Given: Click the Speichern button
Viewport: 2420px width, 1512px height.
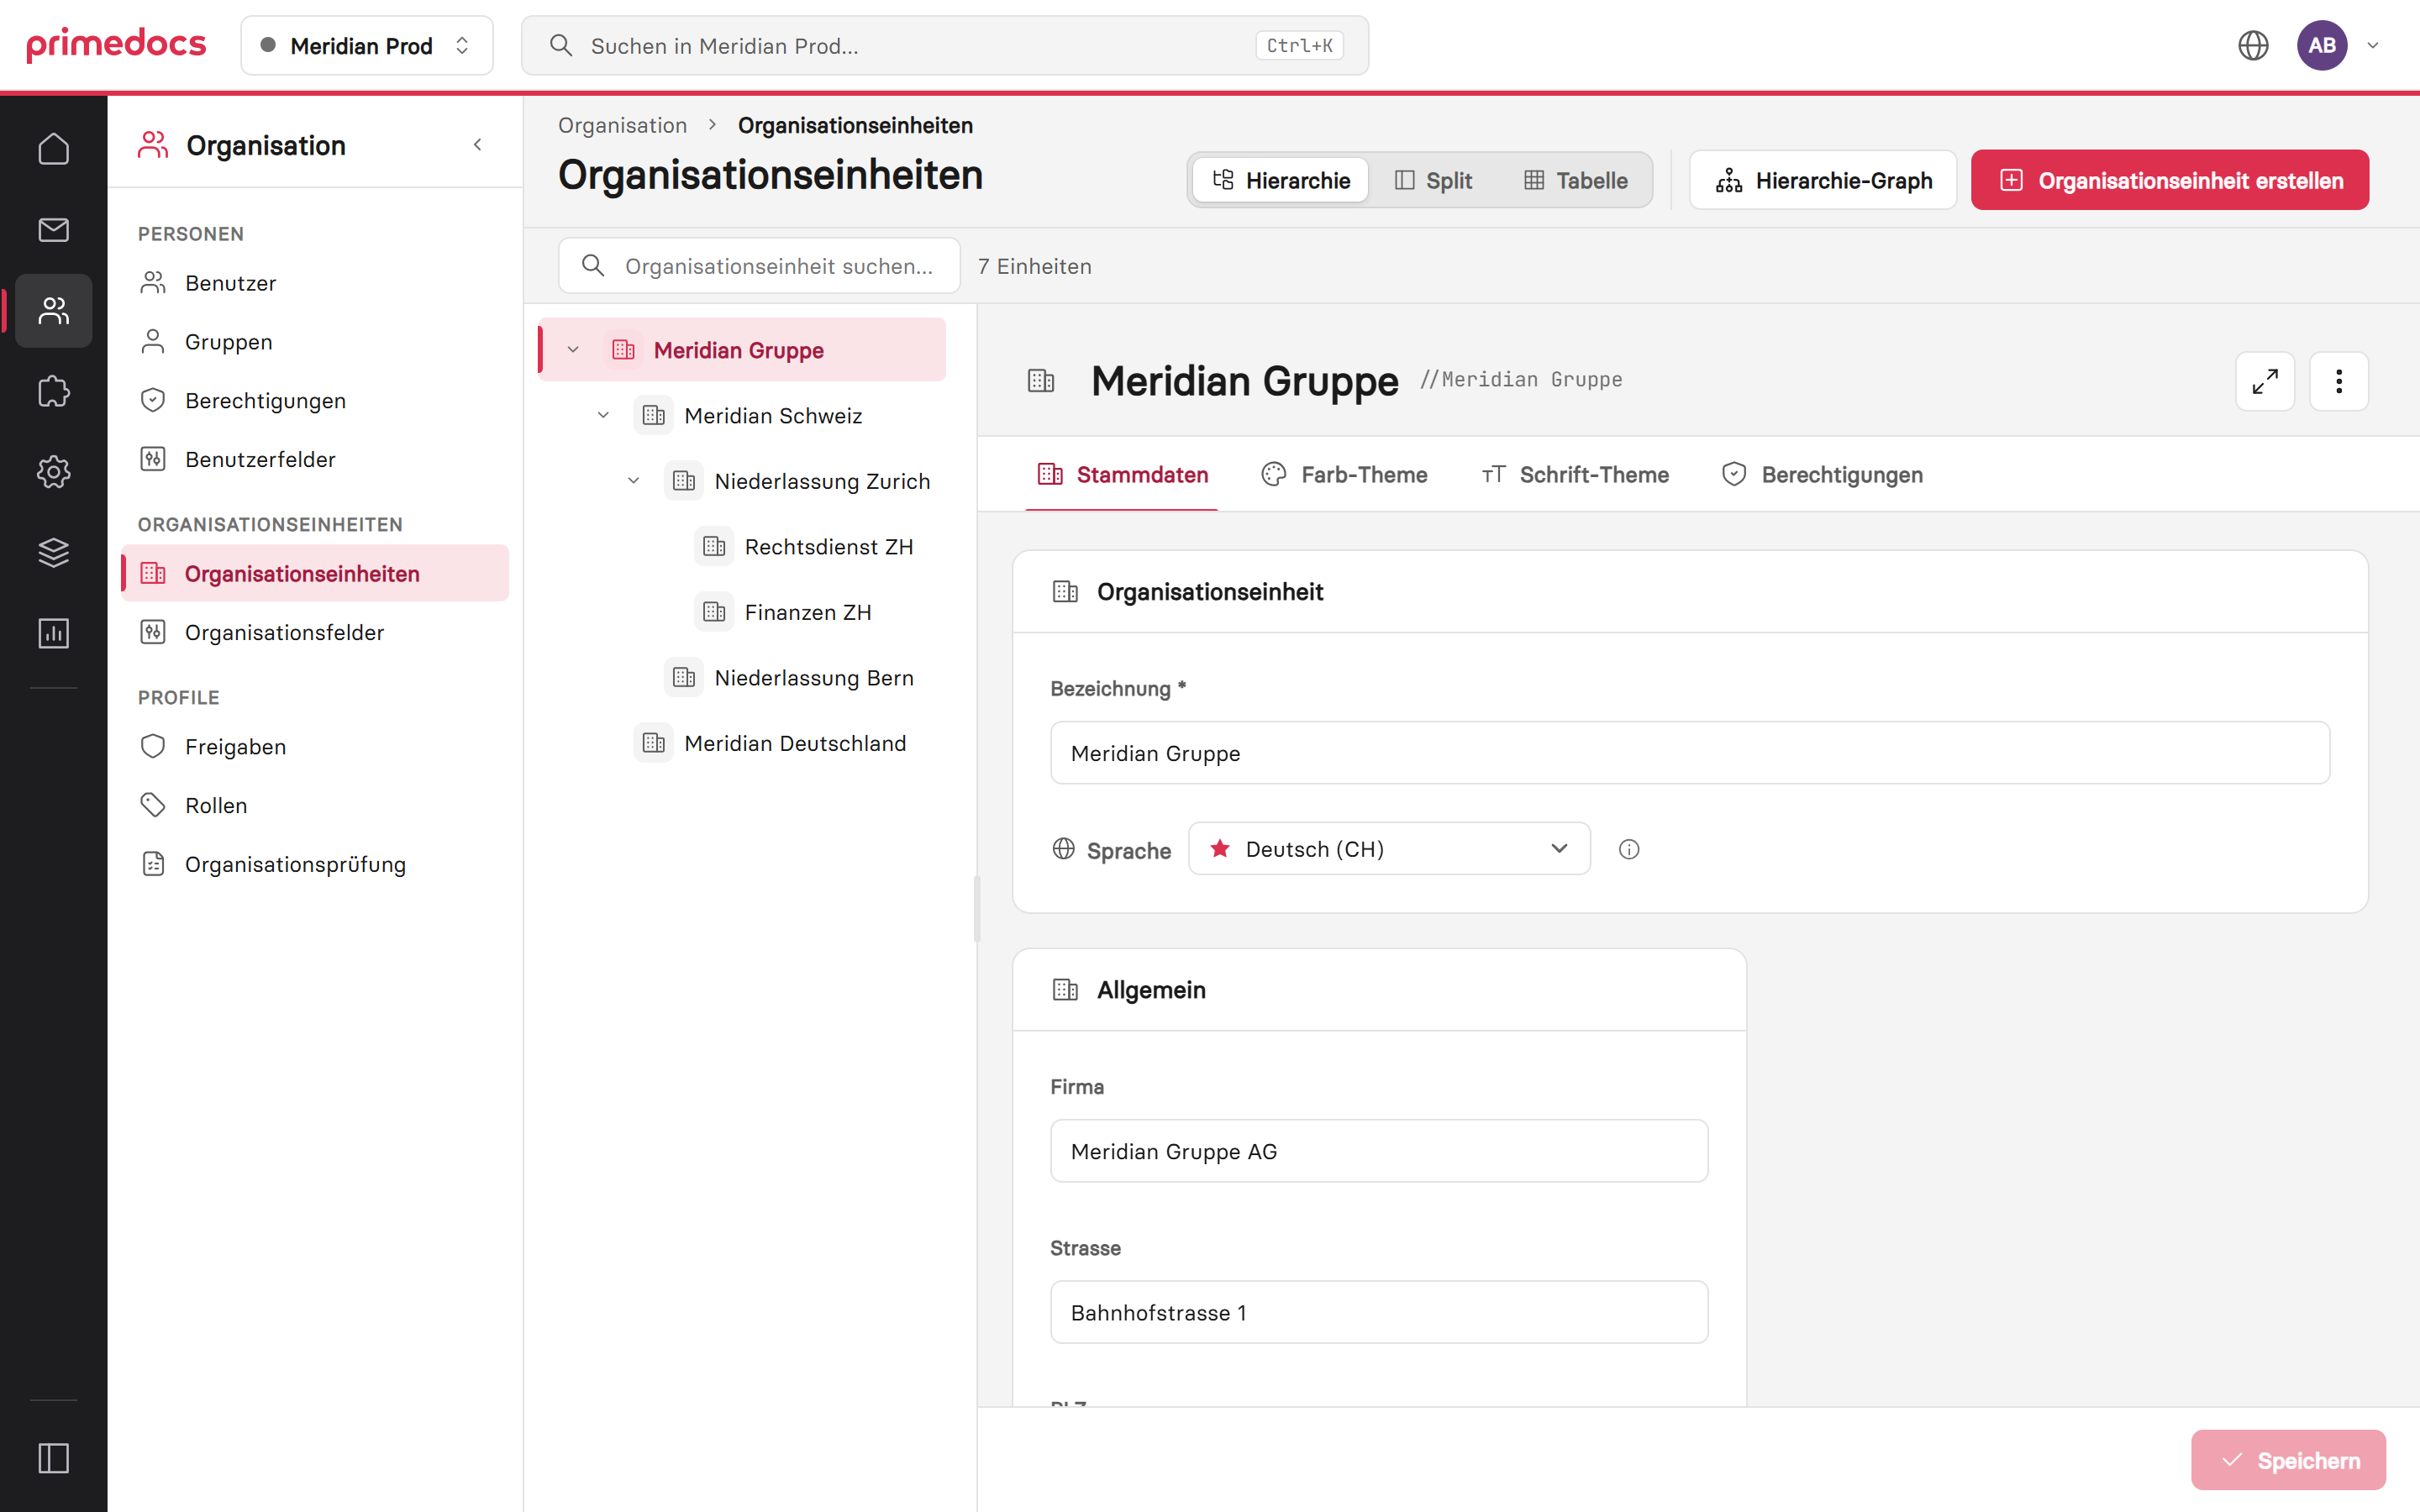Looking at the screenshot, I should pos(2288,1460).
